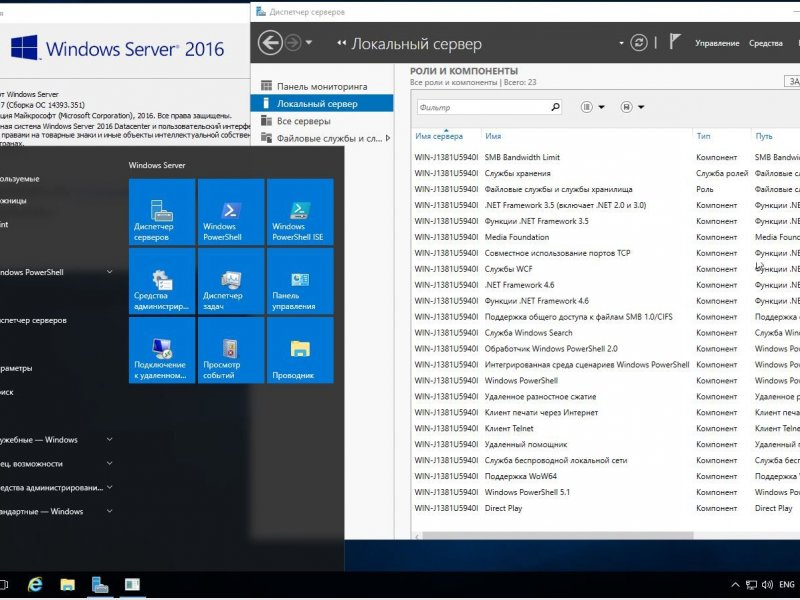Select the Direct Play row
The image size is (800, 600).
(x=607, y=508)
